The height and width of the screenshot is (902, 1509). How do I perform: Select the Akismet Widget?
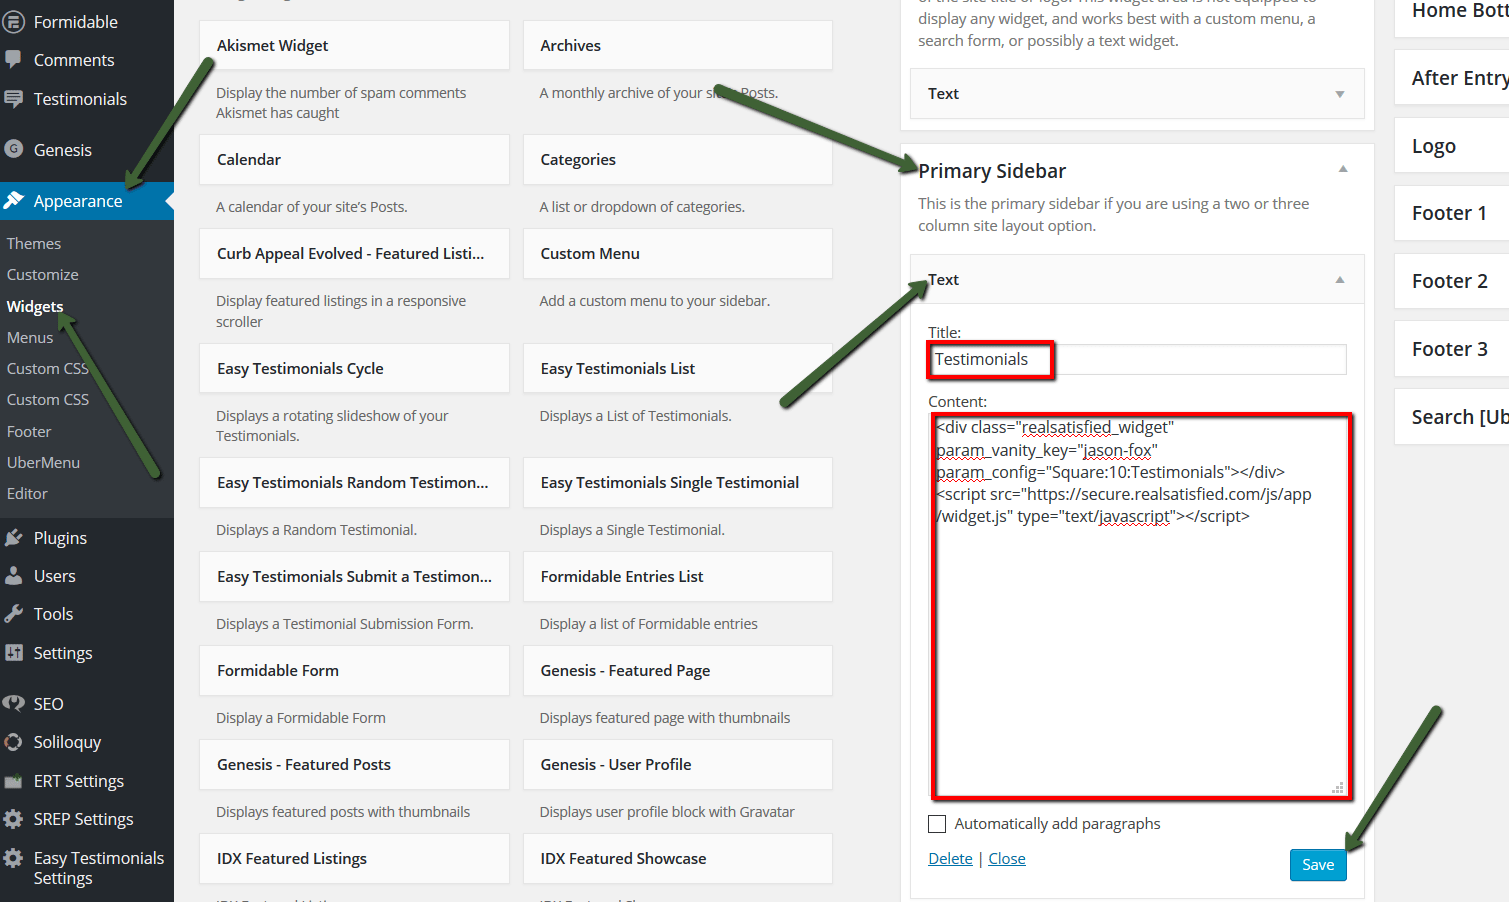tap(354, 46)
